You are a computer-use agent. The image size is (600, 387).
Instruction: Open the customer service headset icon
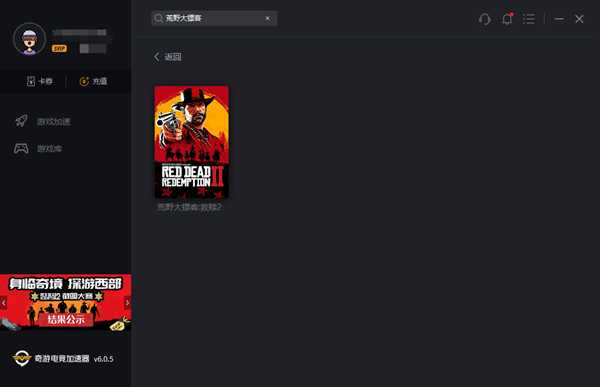[484, 19]
